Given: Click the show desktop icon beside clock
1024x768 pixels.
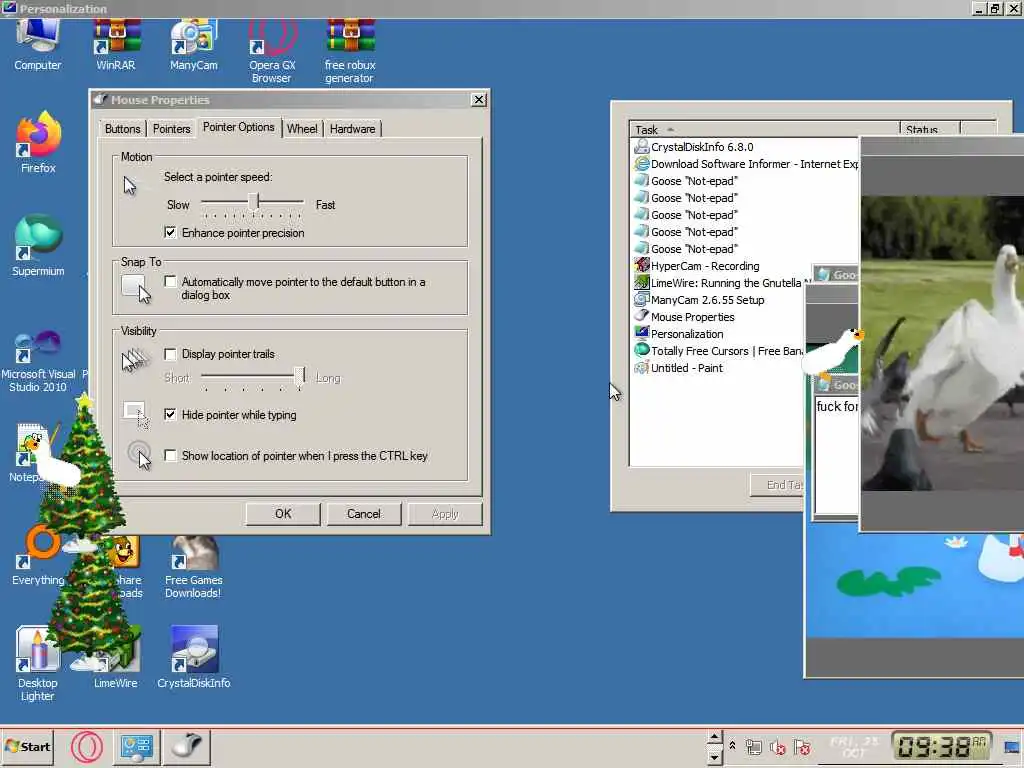Looking at the screenshot, I should (x=1012, y=747).
